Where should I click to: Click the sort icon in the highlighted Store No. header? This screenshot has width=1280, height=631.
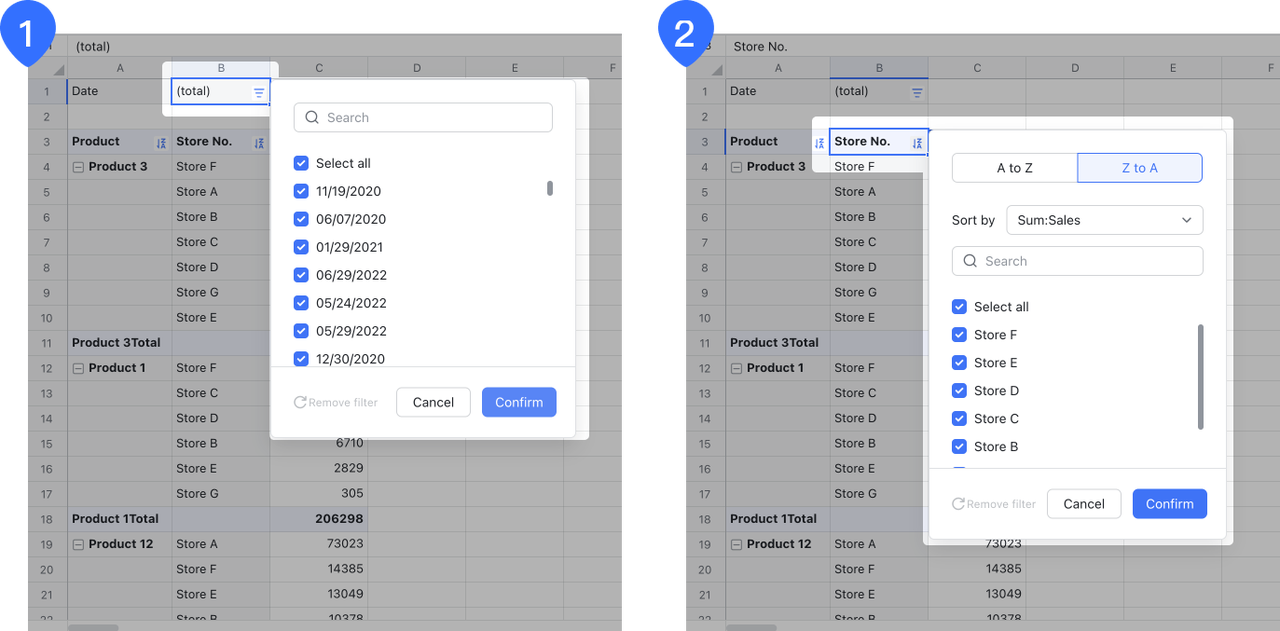(x=917, y=143)
